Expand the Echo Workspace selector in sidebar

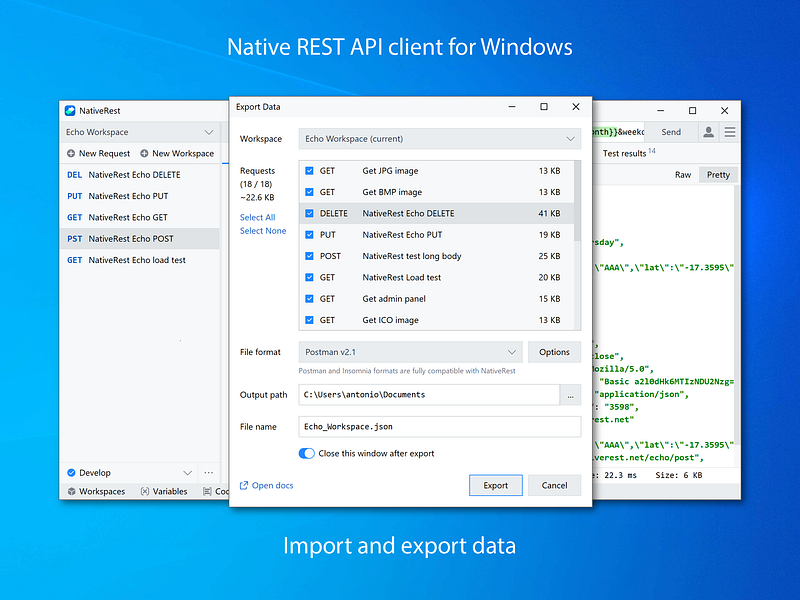(x=140, y=132)
